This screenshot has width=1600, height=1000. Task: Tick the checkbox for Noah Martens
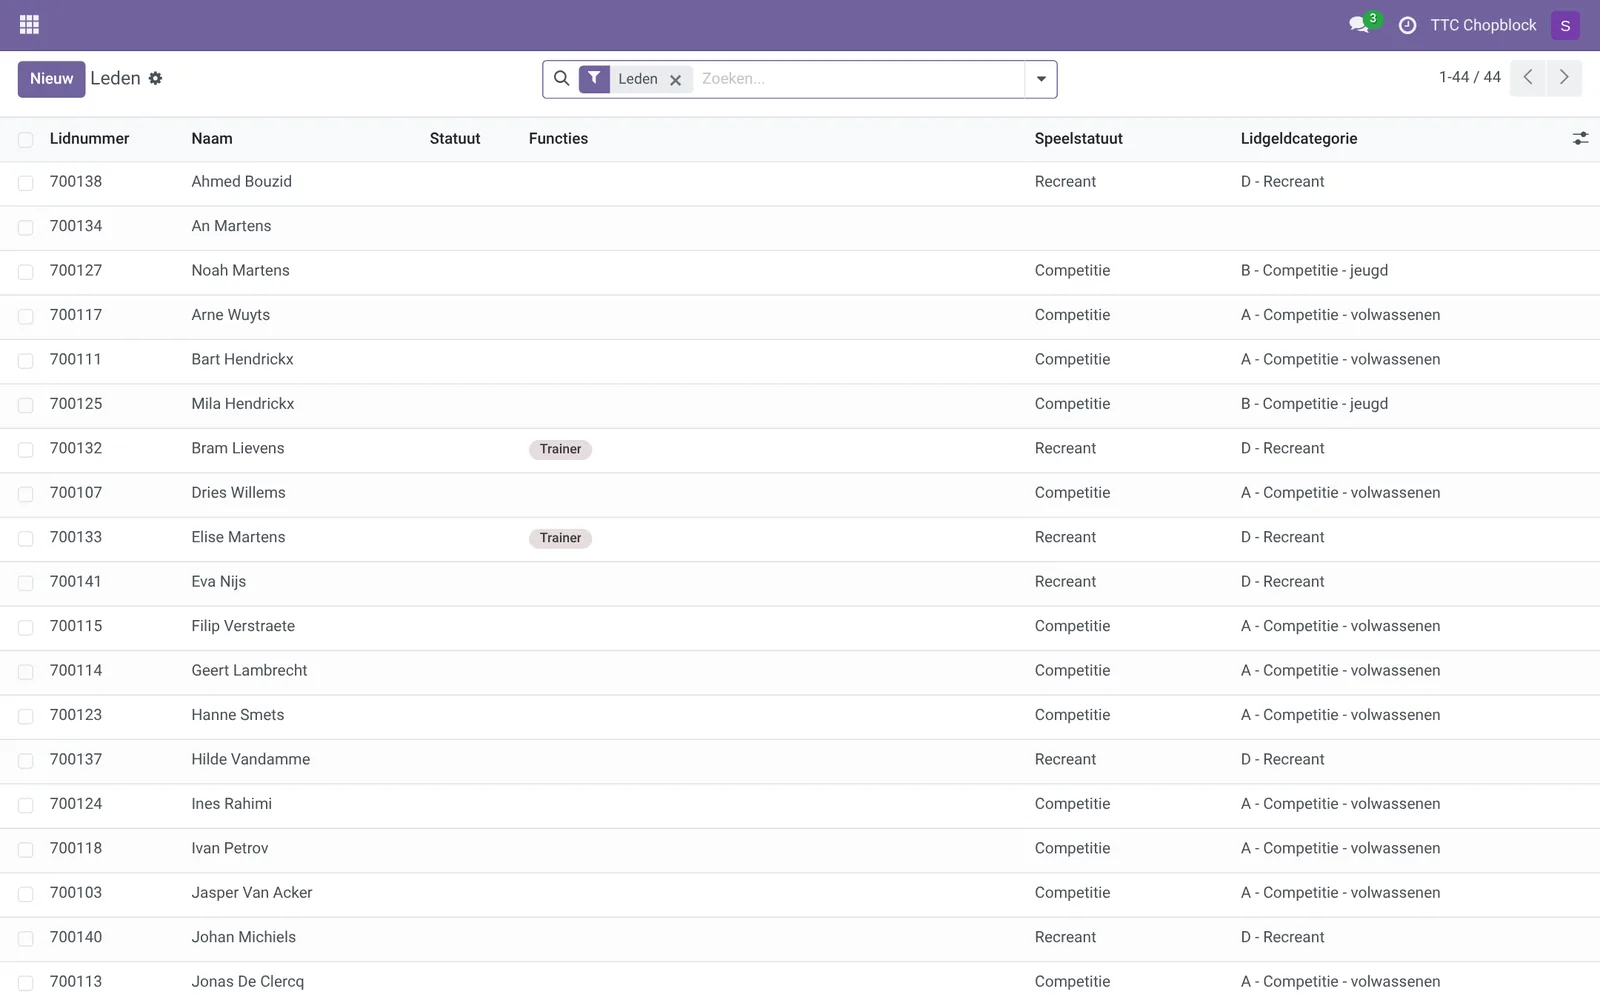[26, 272]
